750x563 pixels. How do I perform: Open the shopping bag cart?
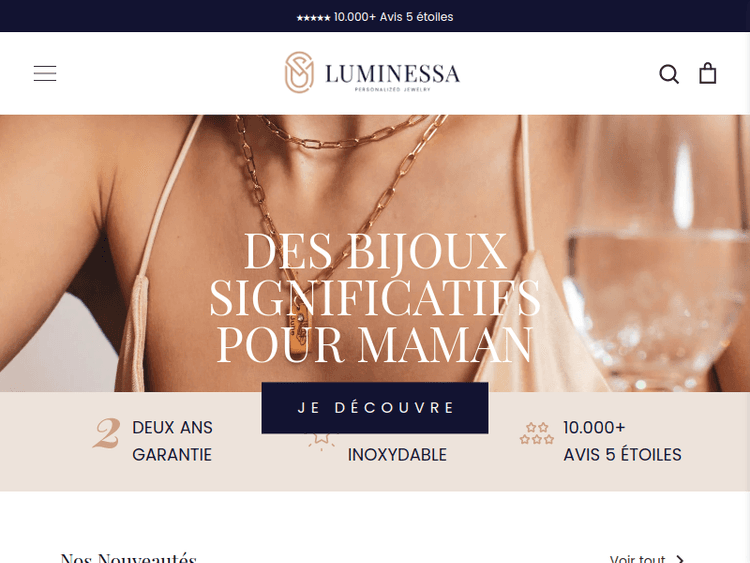coord(707,73)
